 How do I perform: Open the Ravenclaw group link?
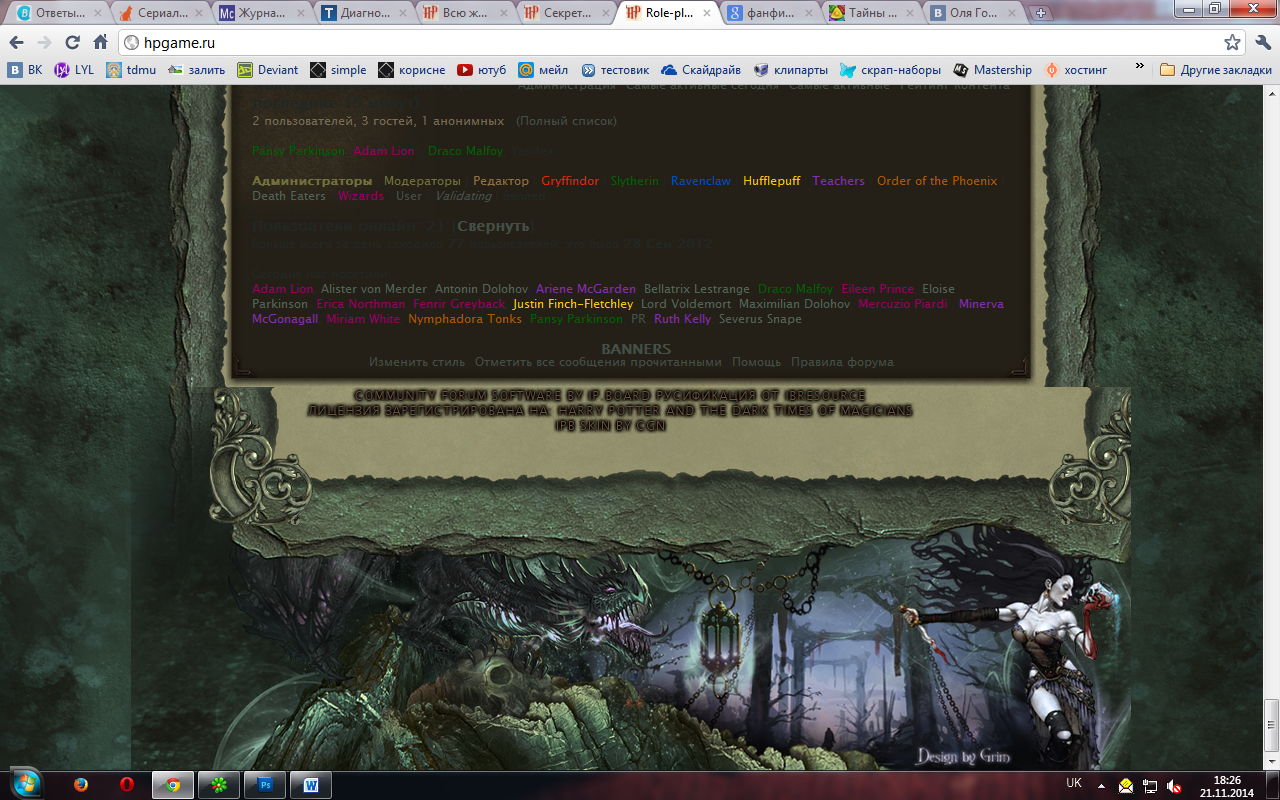click(701, 181)
